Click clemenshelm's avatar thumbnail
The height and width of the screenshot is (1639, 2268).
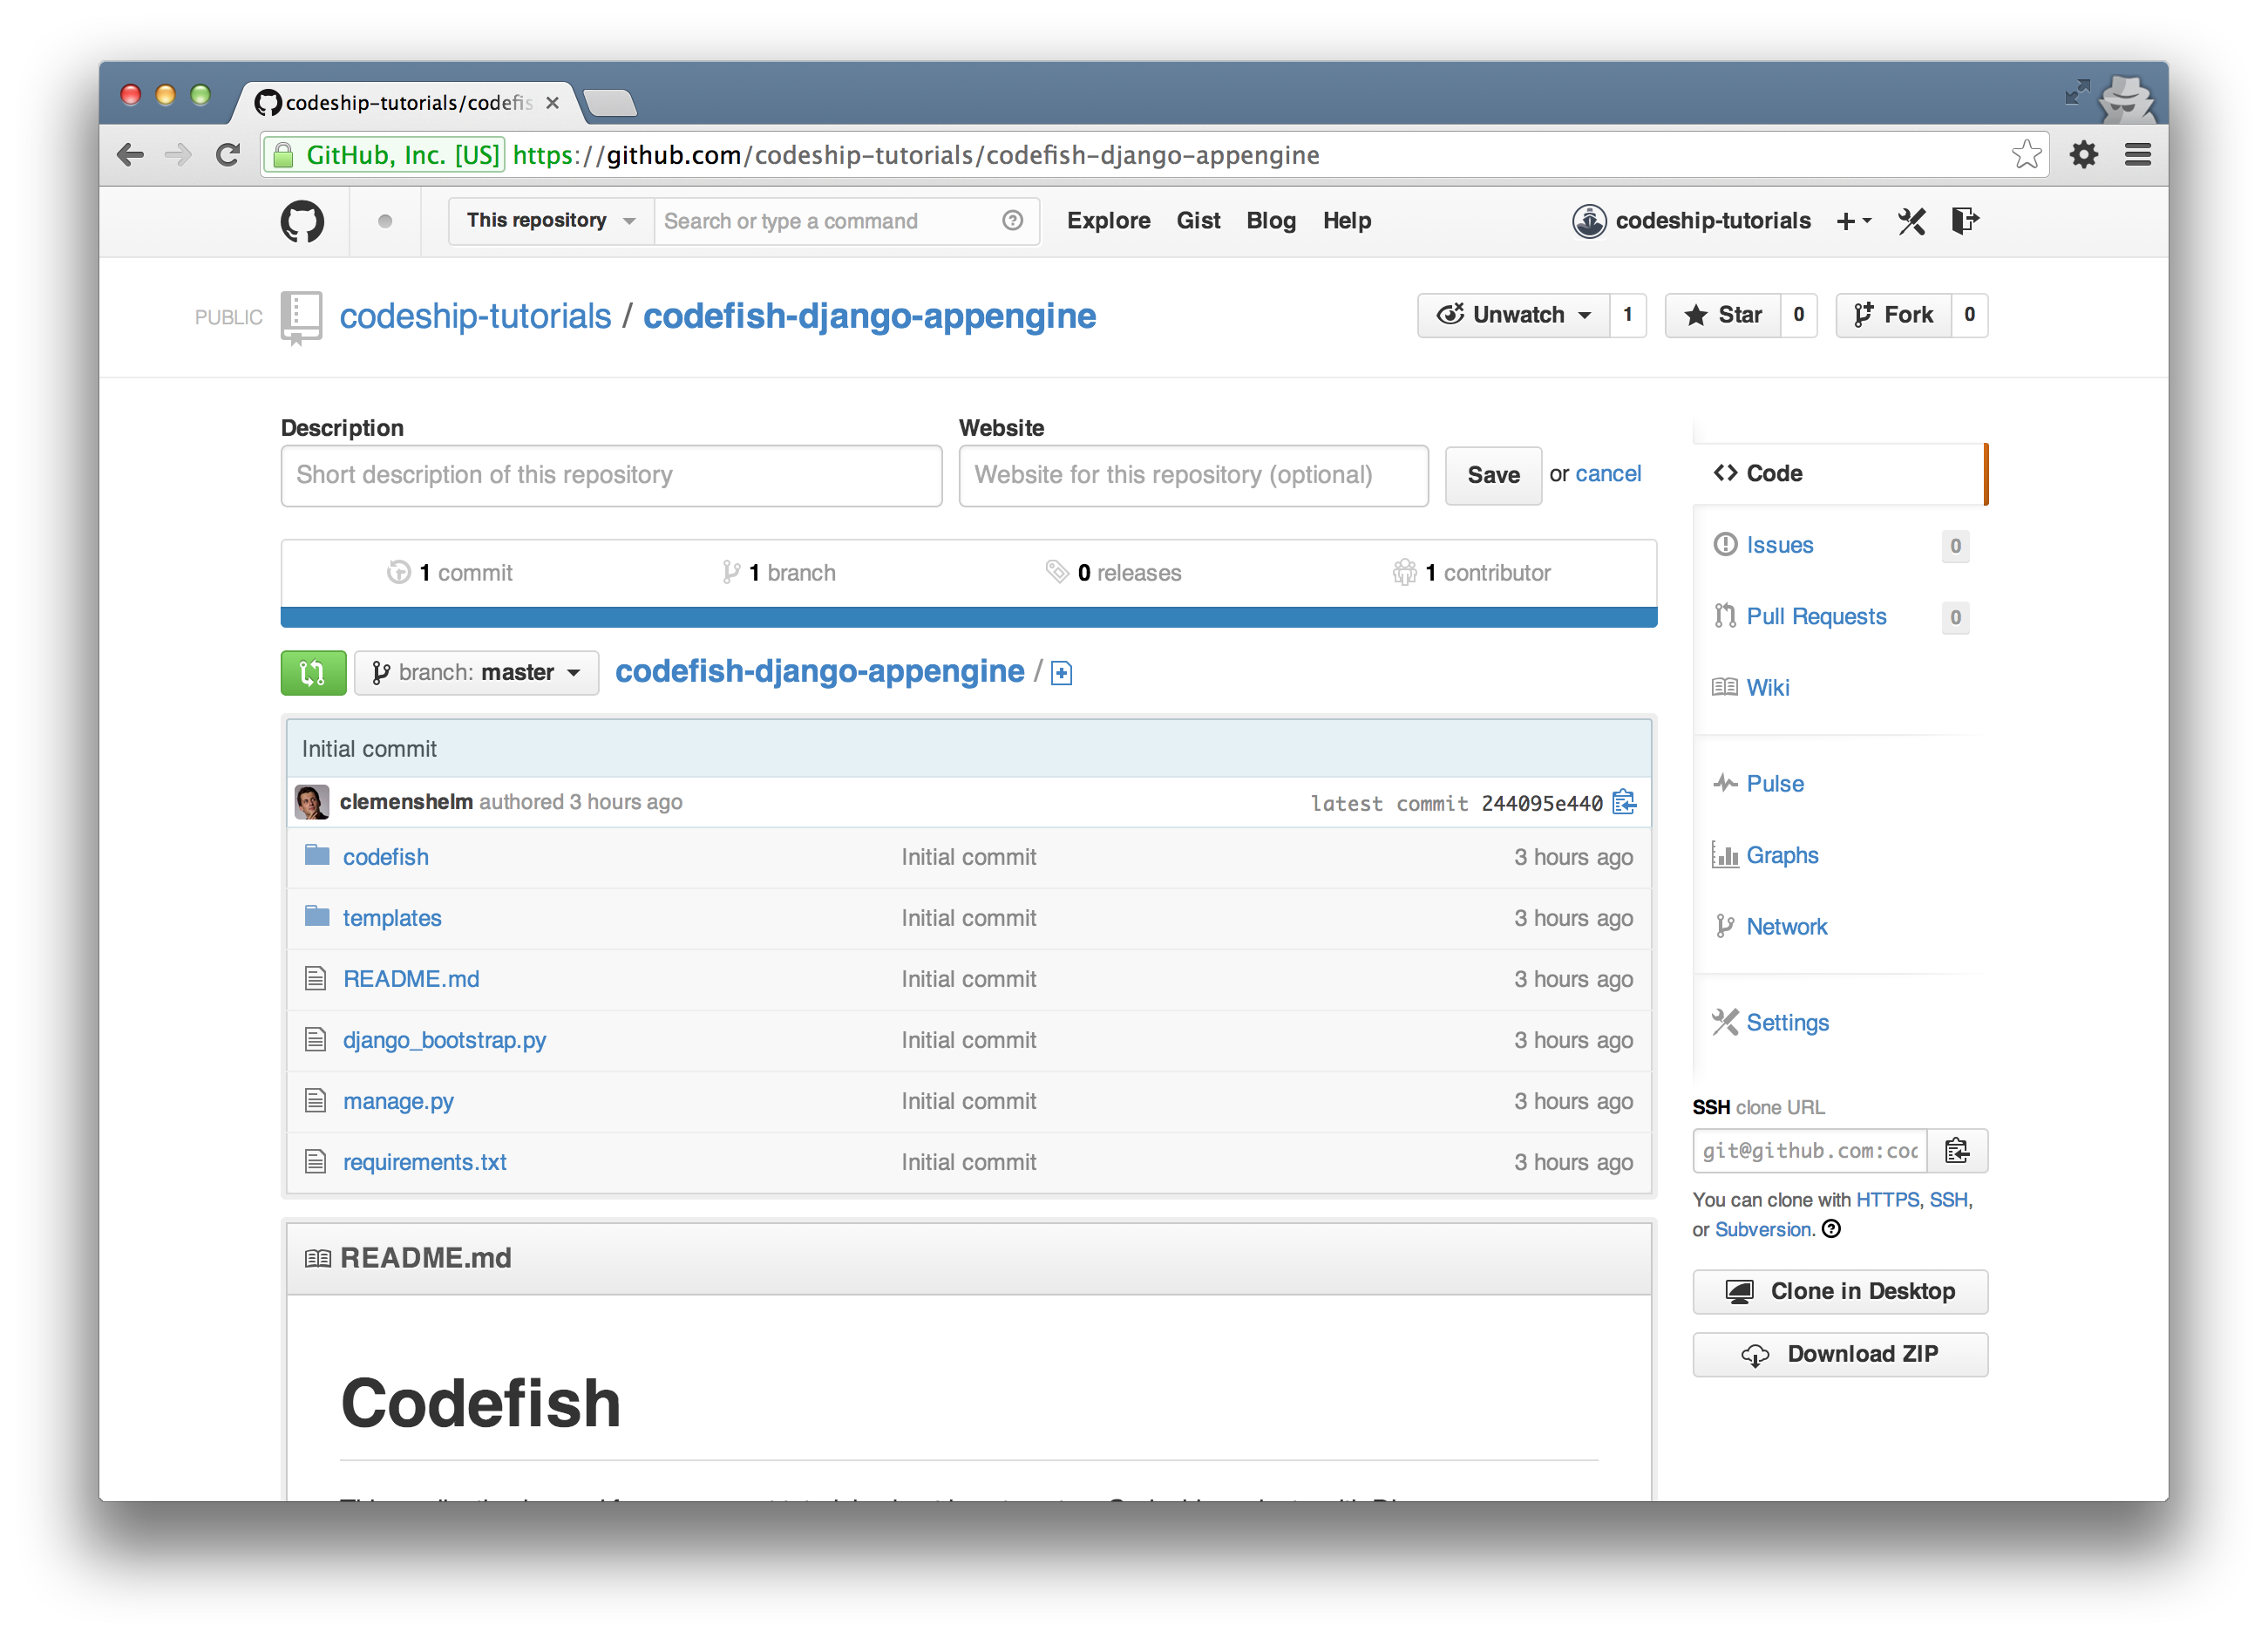(311, 802)
